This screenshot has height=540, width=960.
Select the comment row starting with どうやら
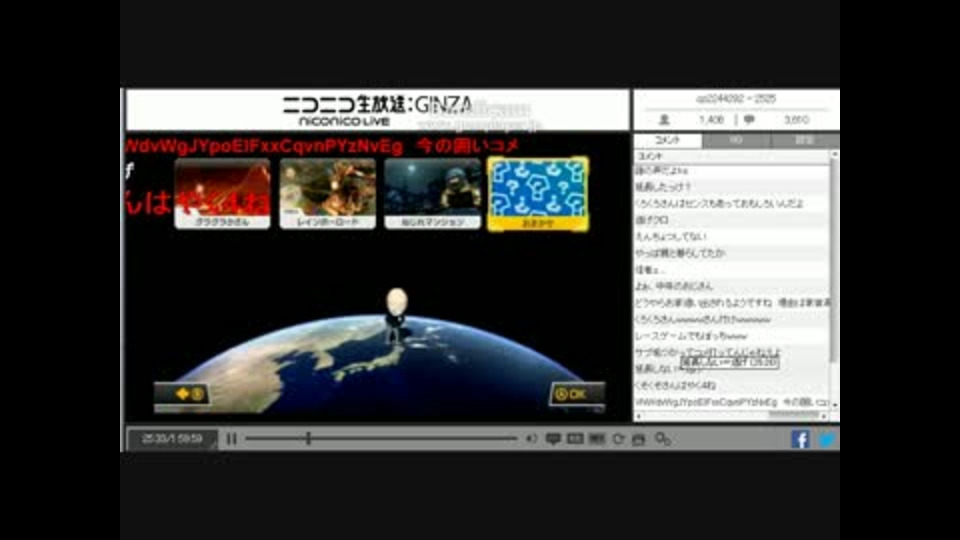[731, 302]
